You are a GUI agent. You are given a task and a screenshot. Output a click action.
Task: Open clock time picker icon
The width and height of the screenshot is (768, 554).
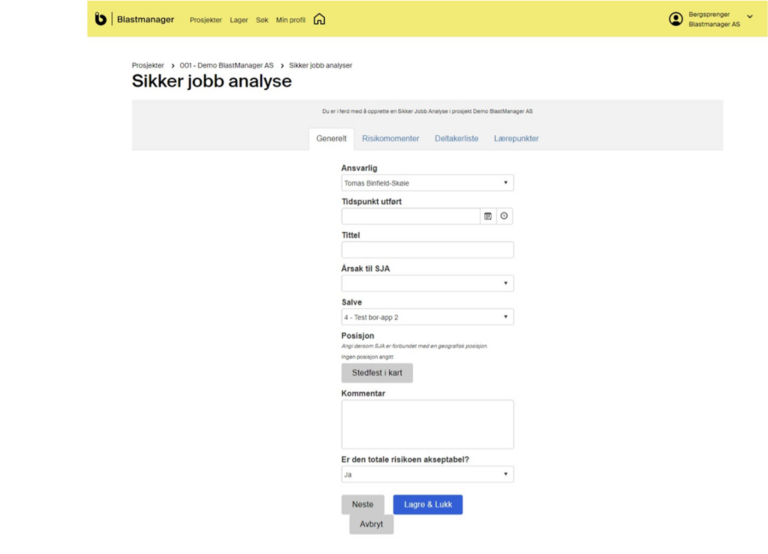pyautogui.click(x=504, y=216)
